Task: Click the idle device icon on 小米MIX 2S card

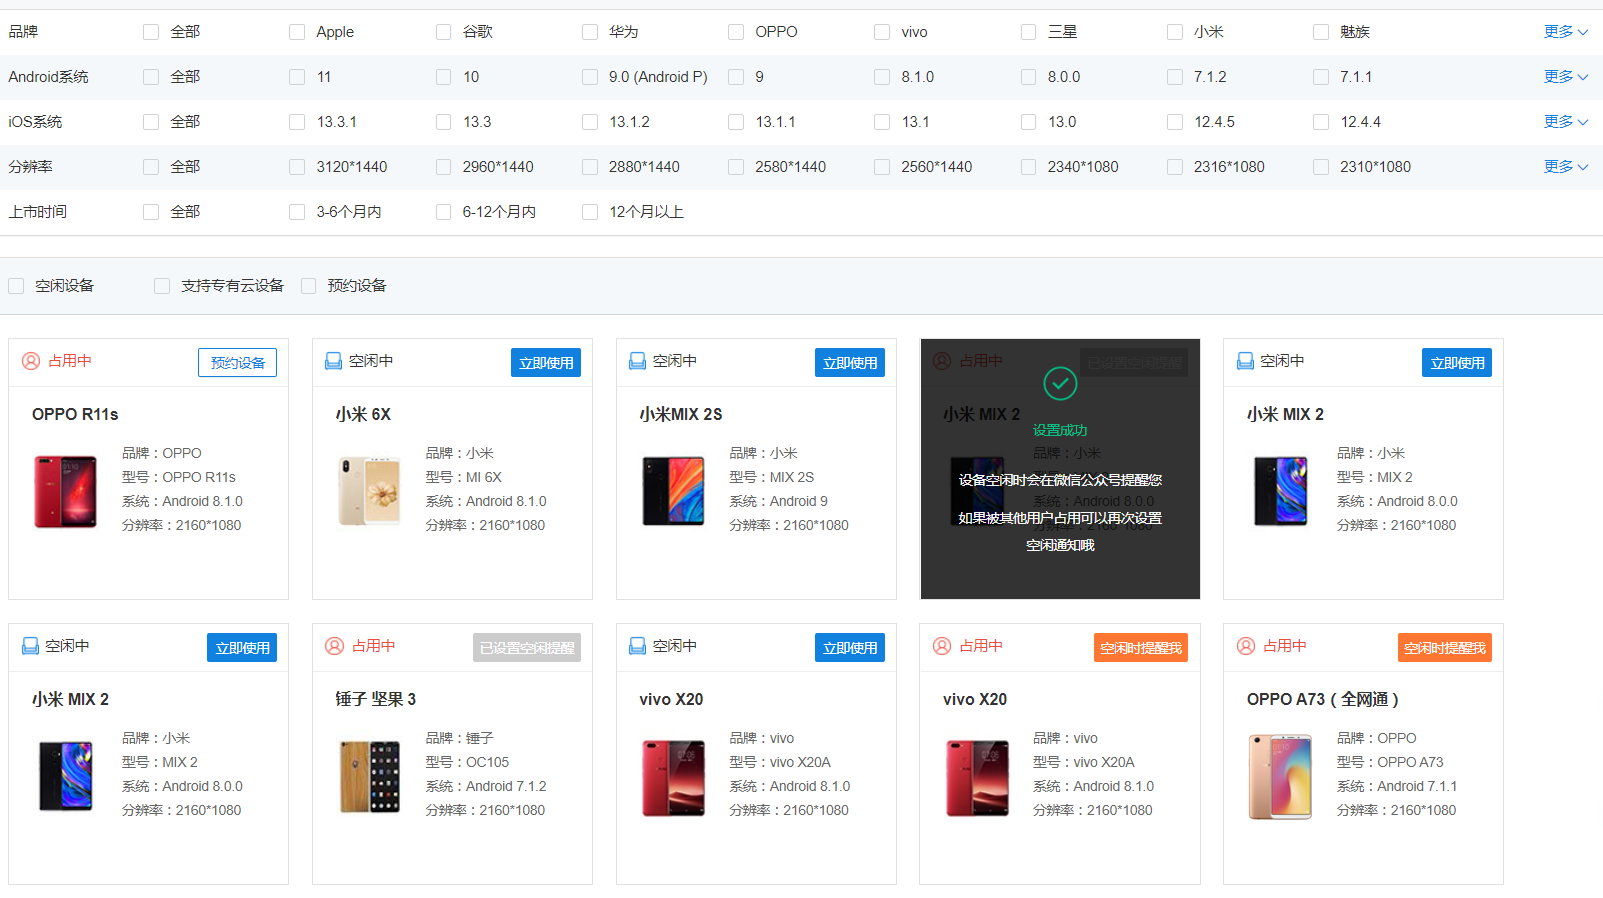Action: tap(637, 361)
